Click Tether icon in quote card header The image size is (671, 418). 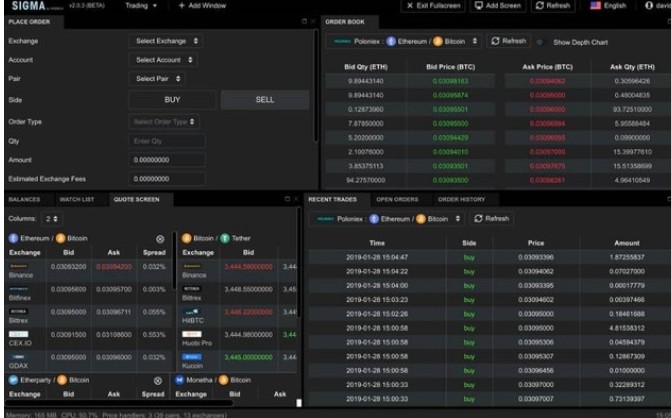[225, 238]
